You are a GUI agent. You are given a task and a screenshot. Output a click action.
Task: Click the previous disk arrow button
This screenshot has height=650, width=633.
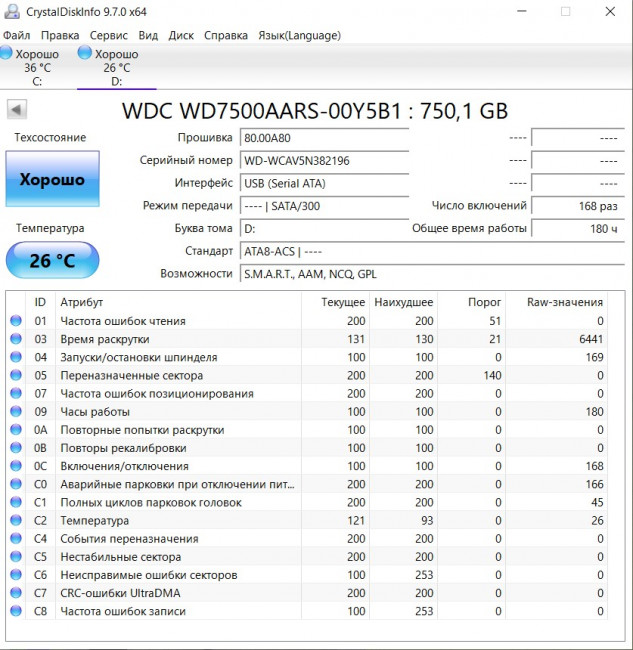[17, 110]
